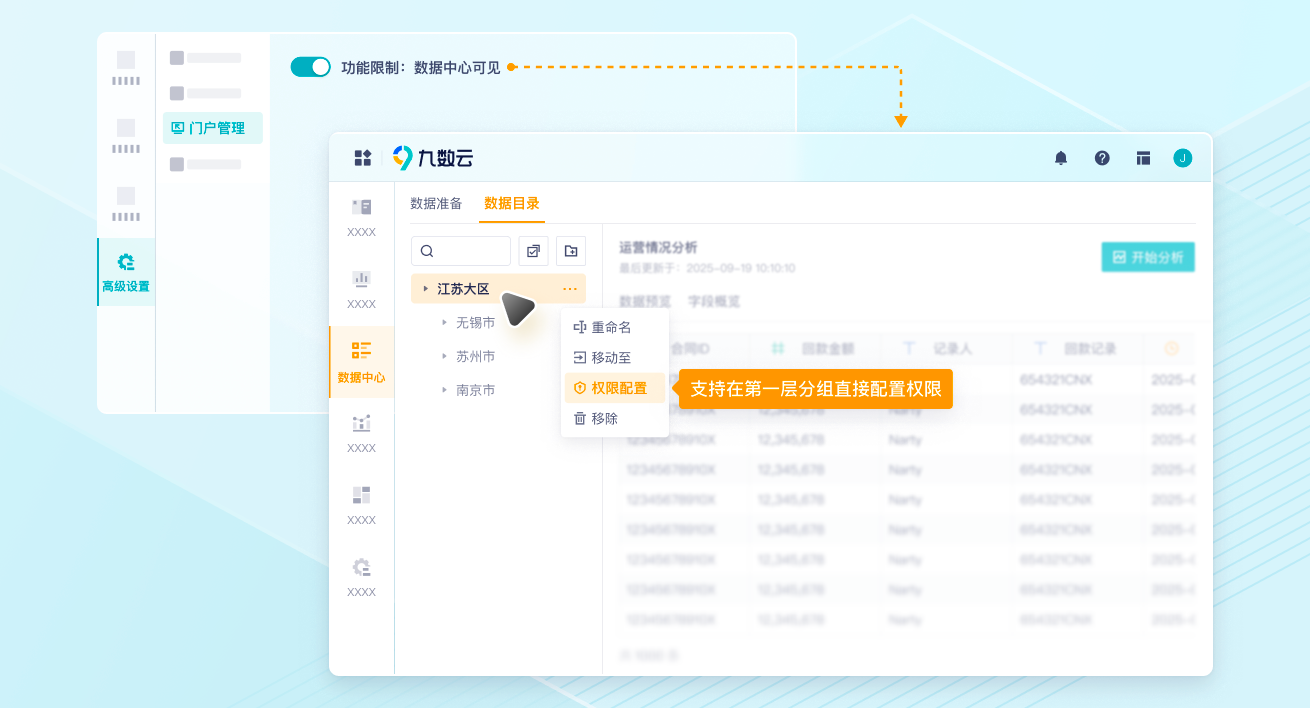Click the new folder icon above the tree
Viewport: 1310px width, 708px height.
click(570, 250)
